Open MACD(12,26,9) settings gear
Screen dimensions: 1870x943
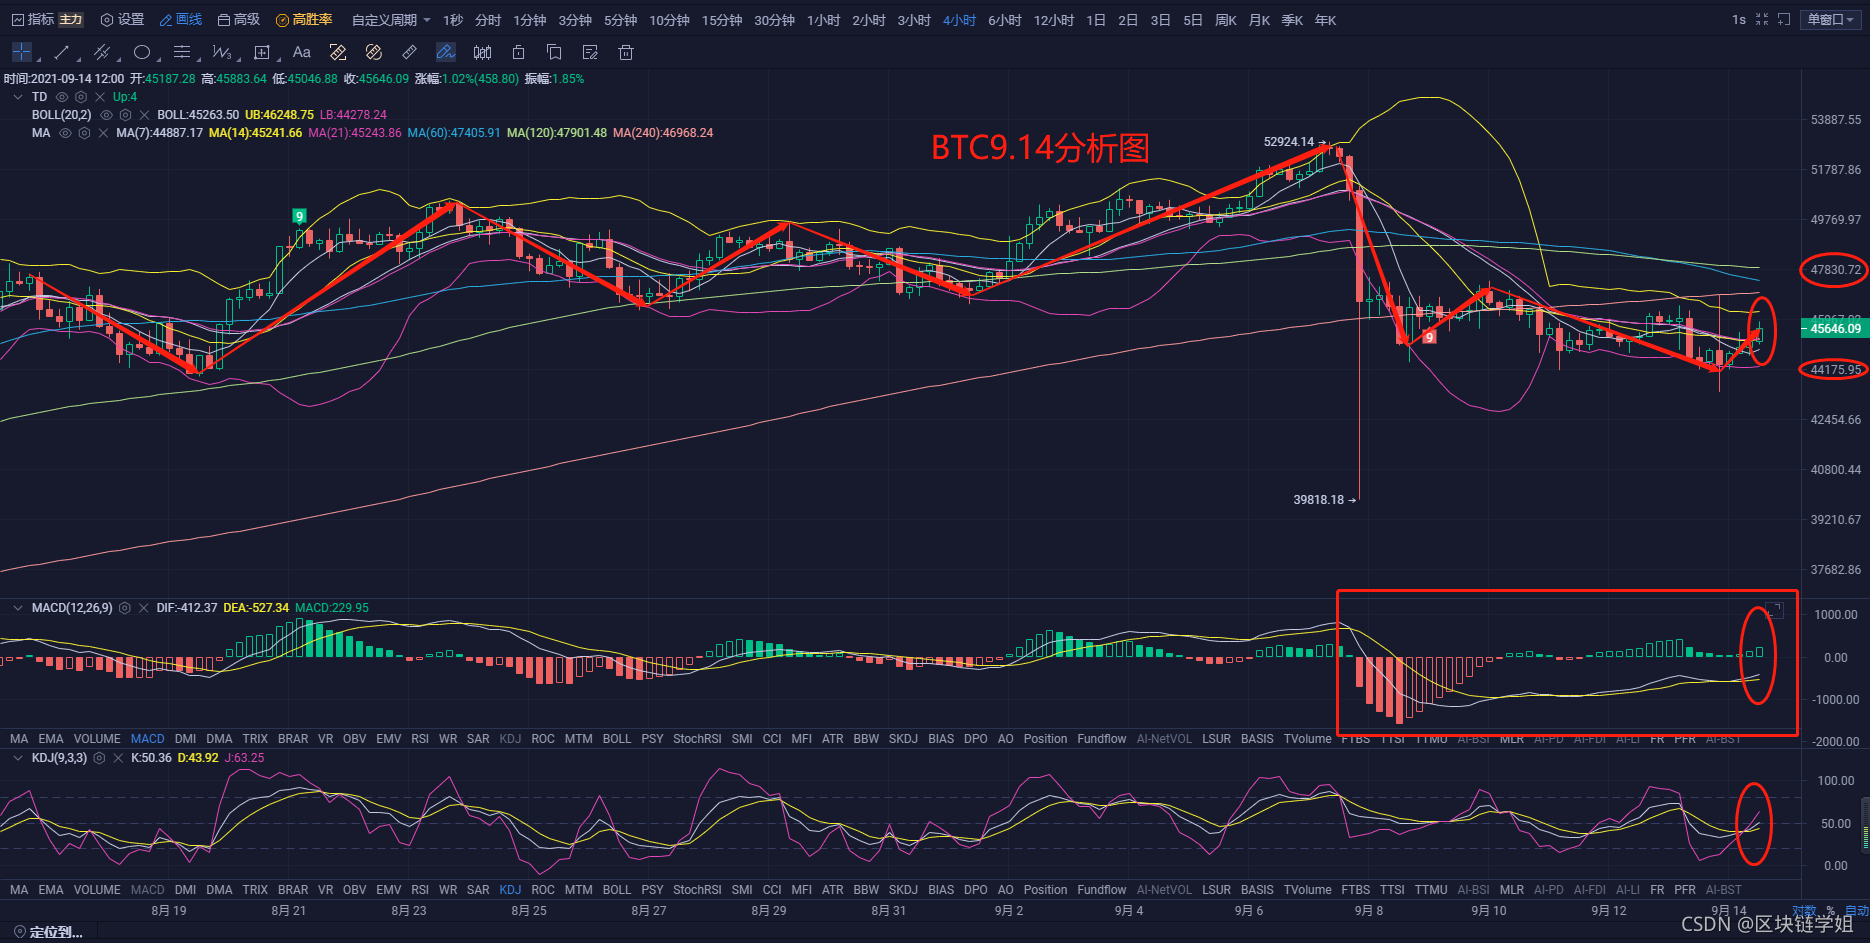[x=125, y=608]
